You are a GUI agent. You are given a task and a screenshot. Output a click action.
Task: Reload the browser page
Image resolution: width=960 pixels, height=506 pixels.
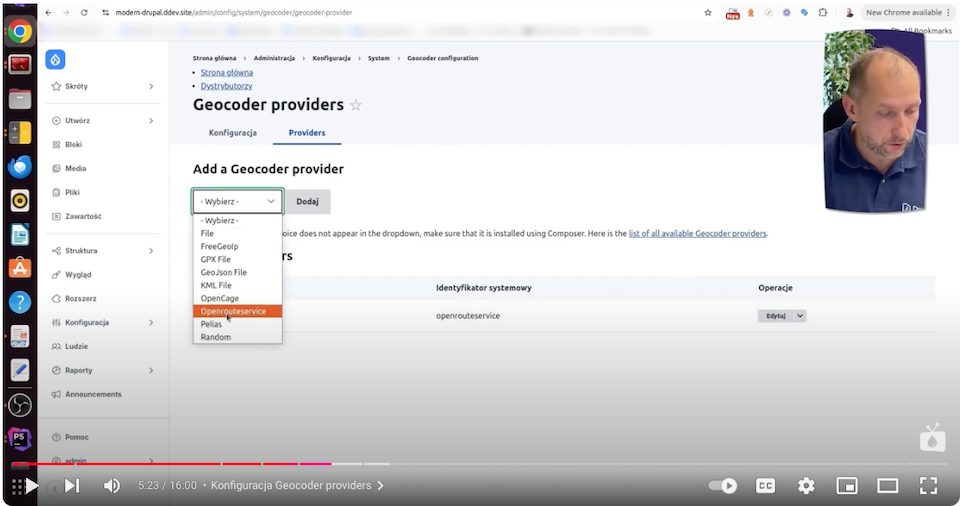[84, 12]
